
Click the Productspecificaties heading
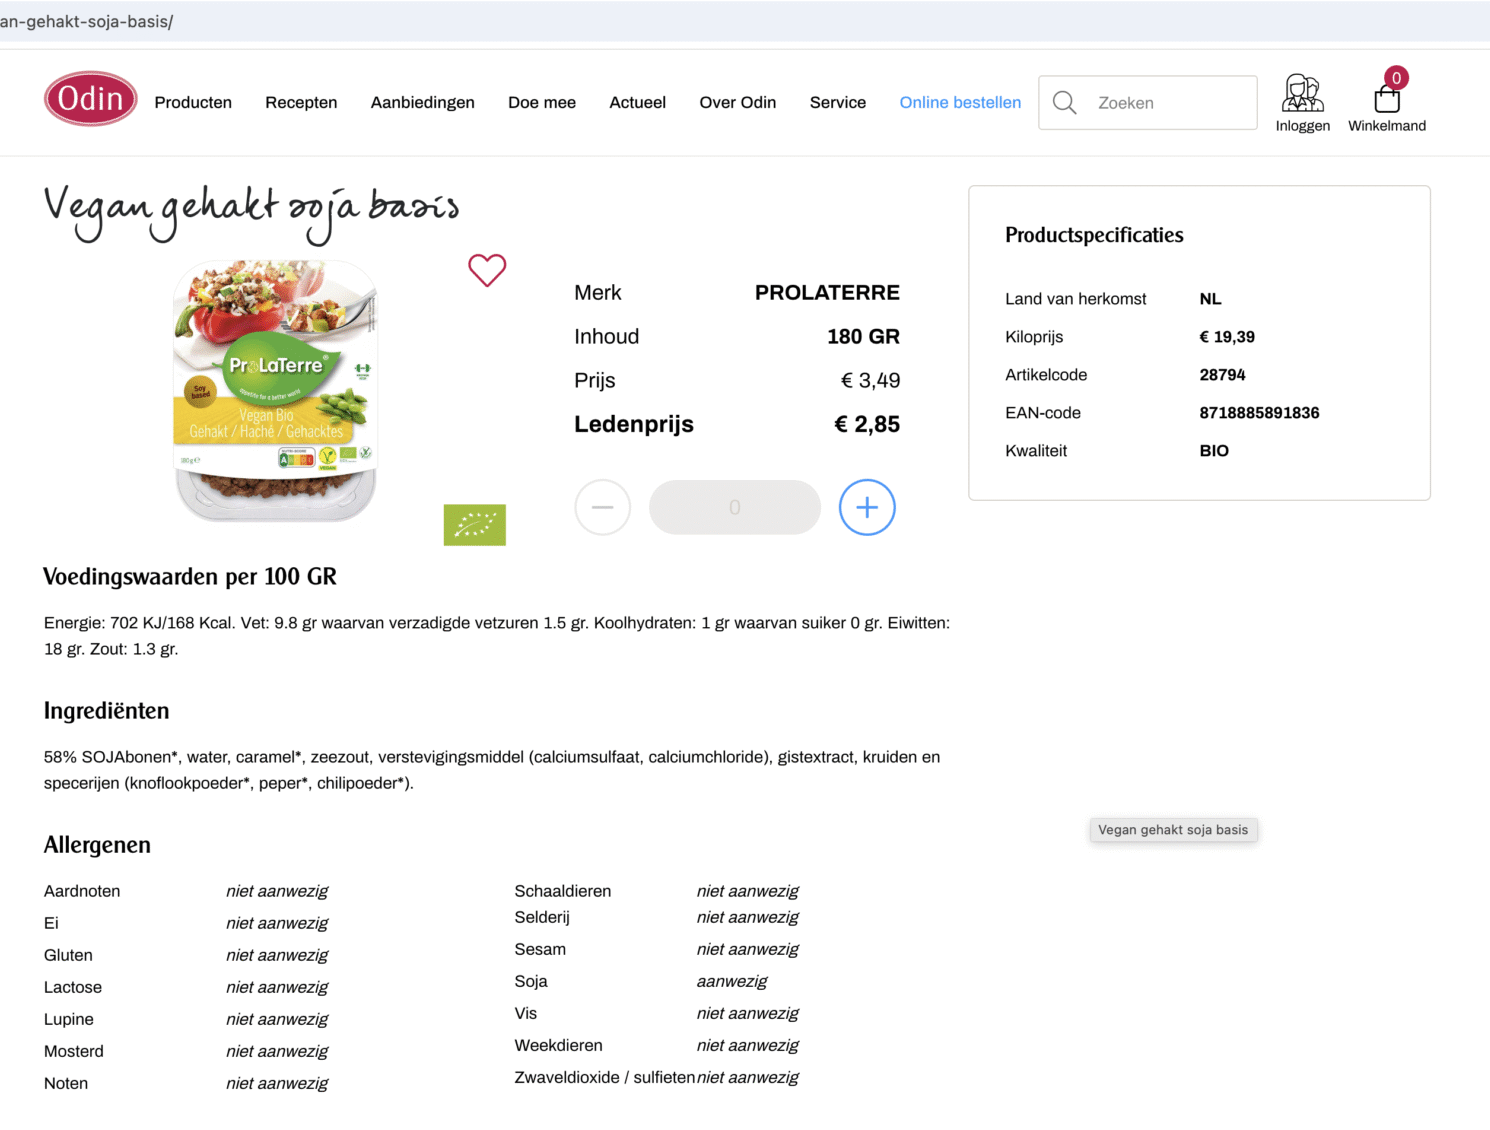[x=1094, y=235]
